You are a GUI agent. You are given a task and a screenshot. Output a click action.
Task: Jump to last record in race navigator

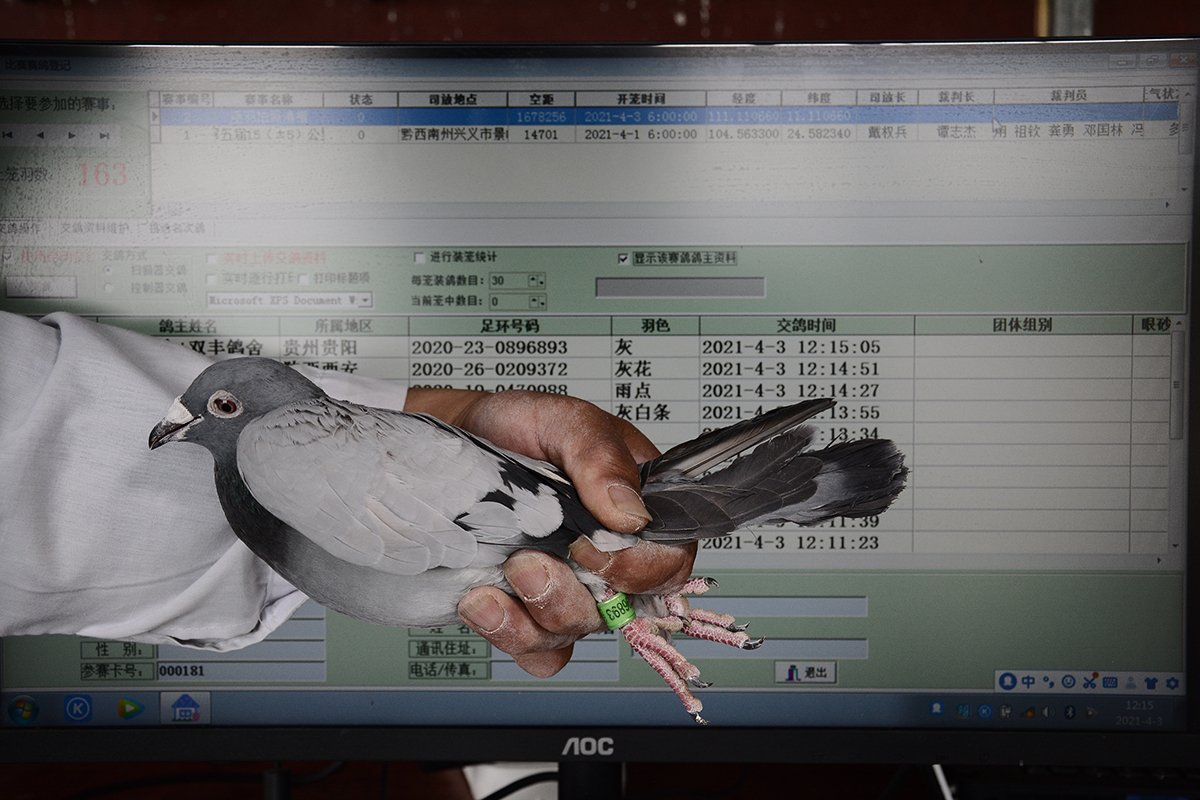pyautogui.click(x=104, y=134)
